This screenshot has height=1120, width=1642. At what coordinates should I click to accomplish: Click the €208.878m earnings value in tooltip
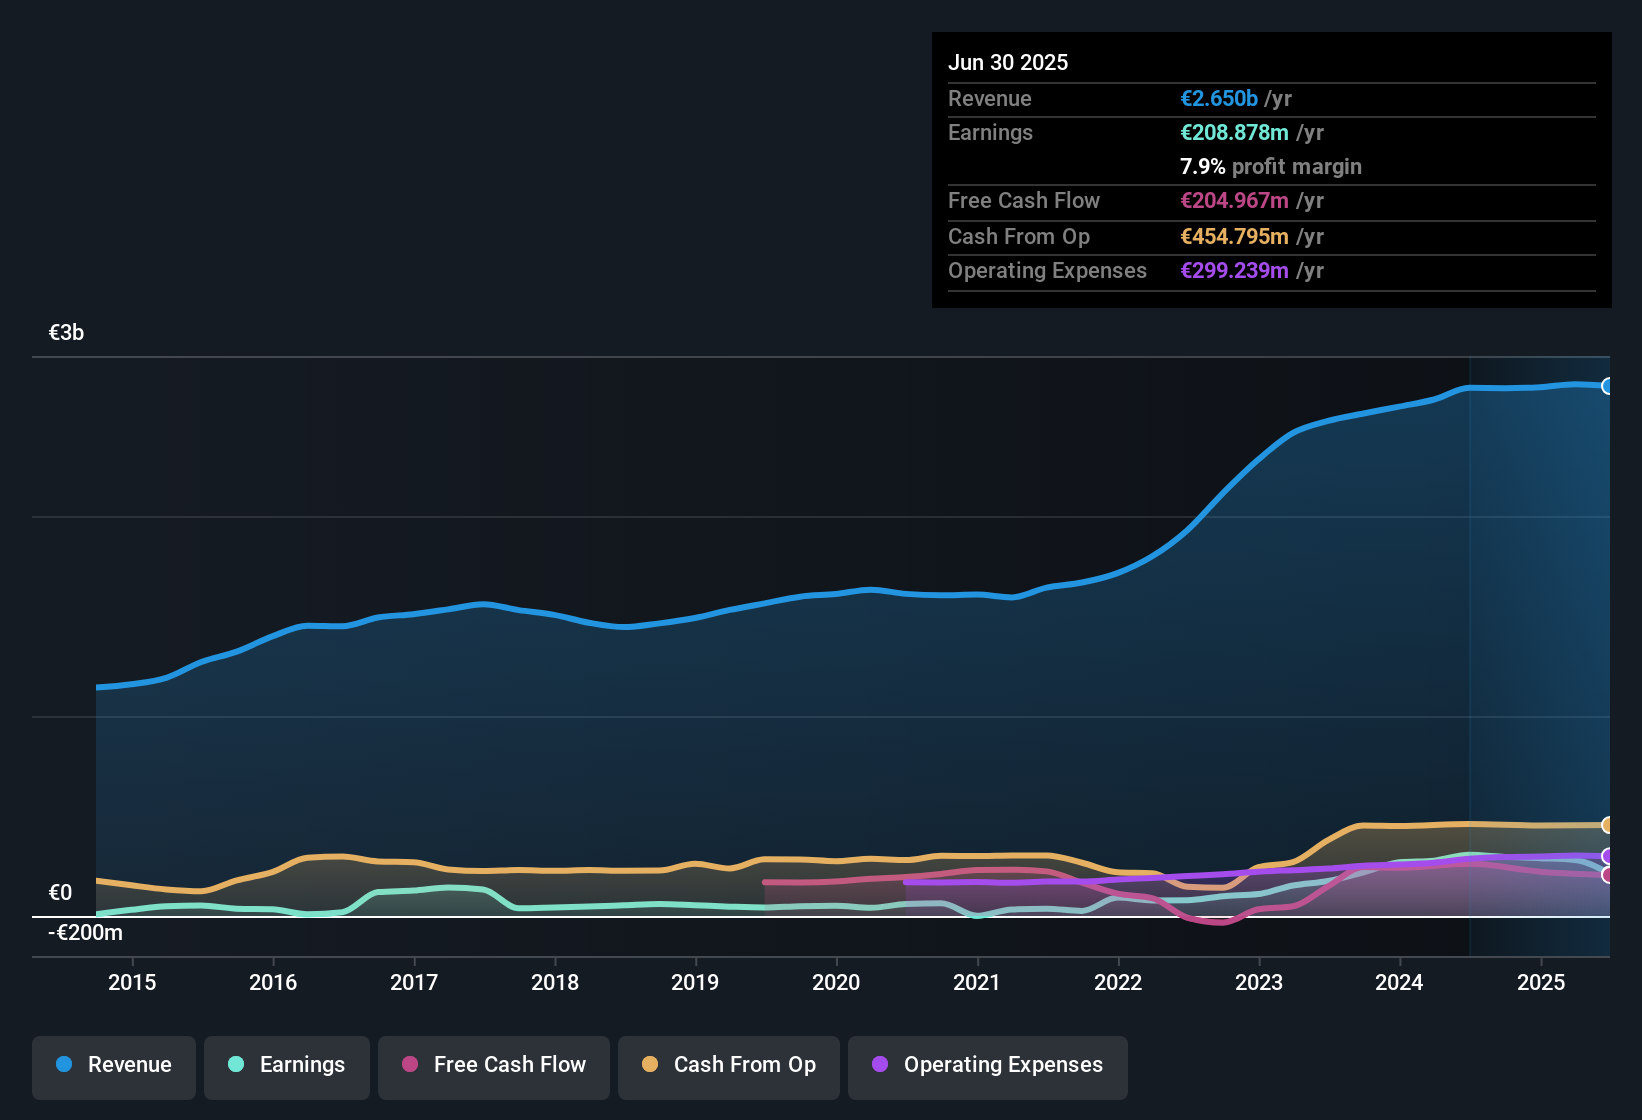pyautogui.click(x=1234, y=133)
